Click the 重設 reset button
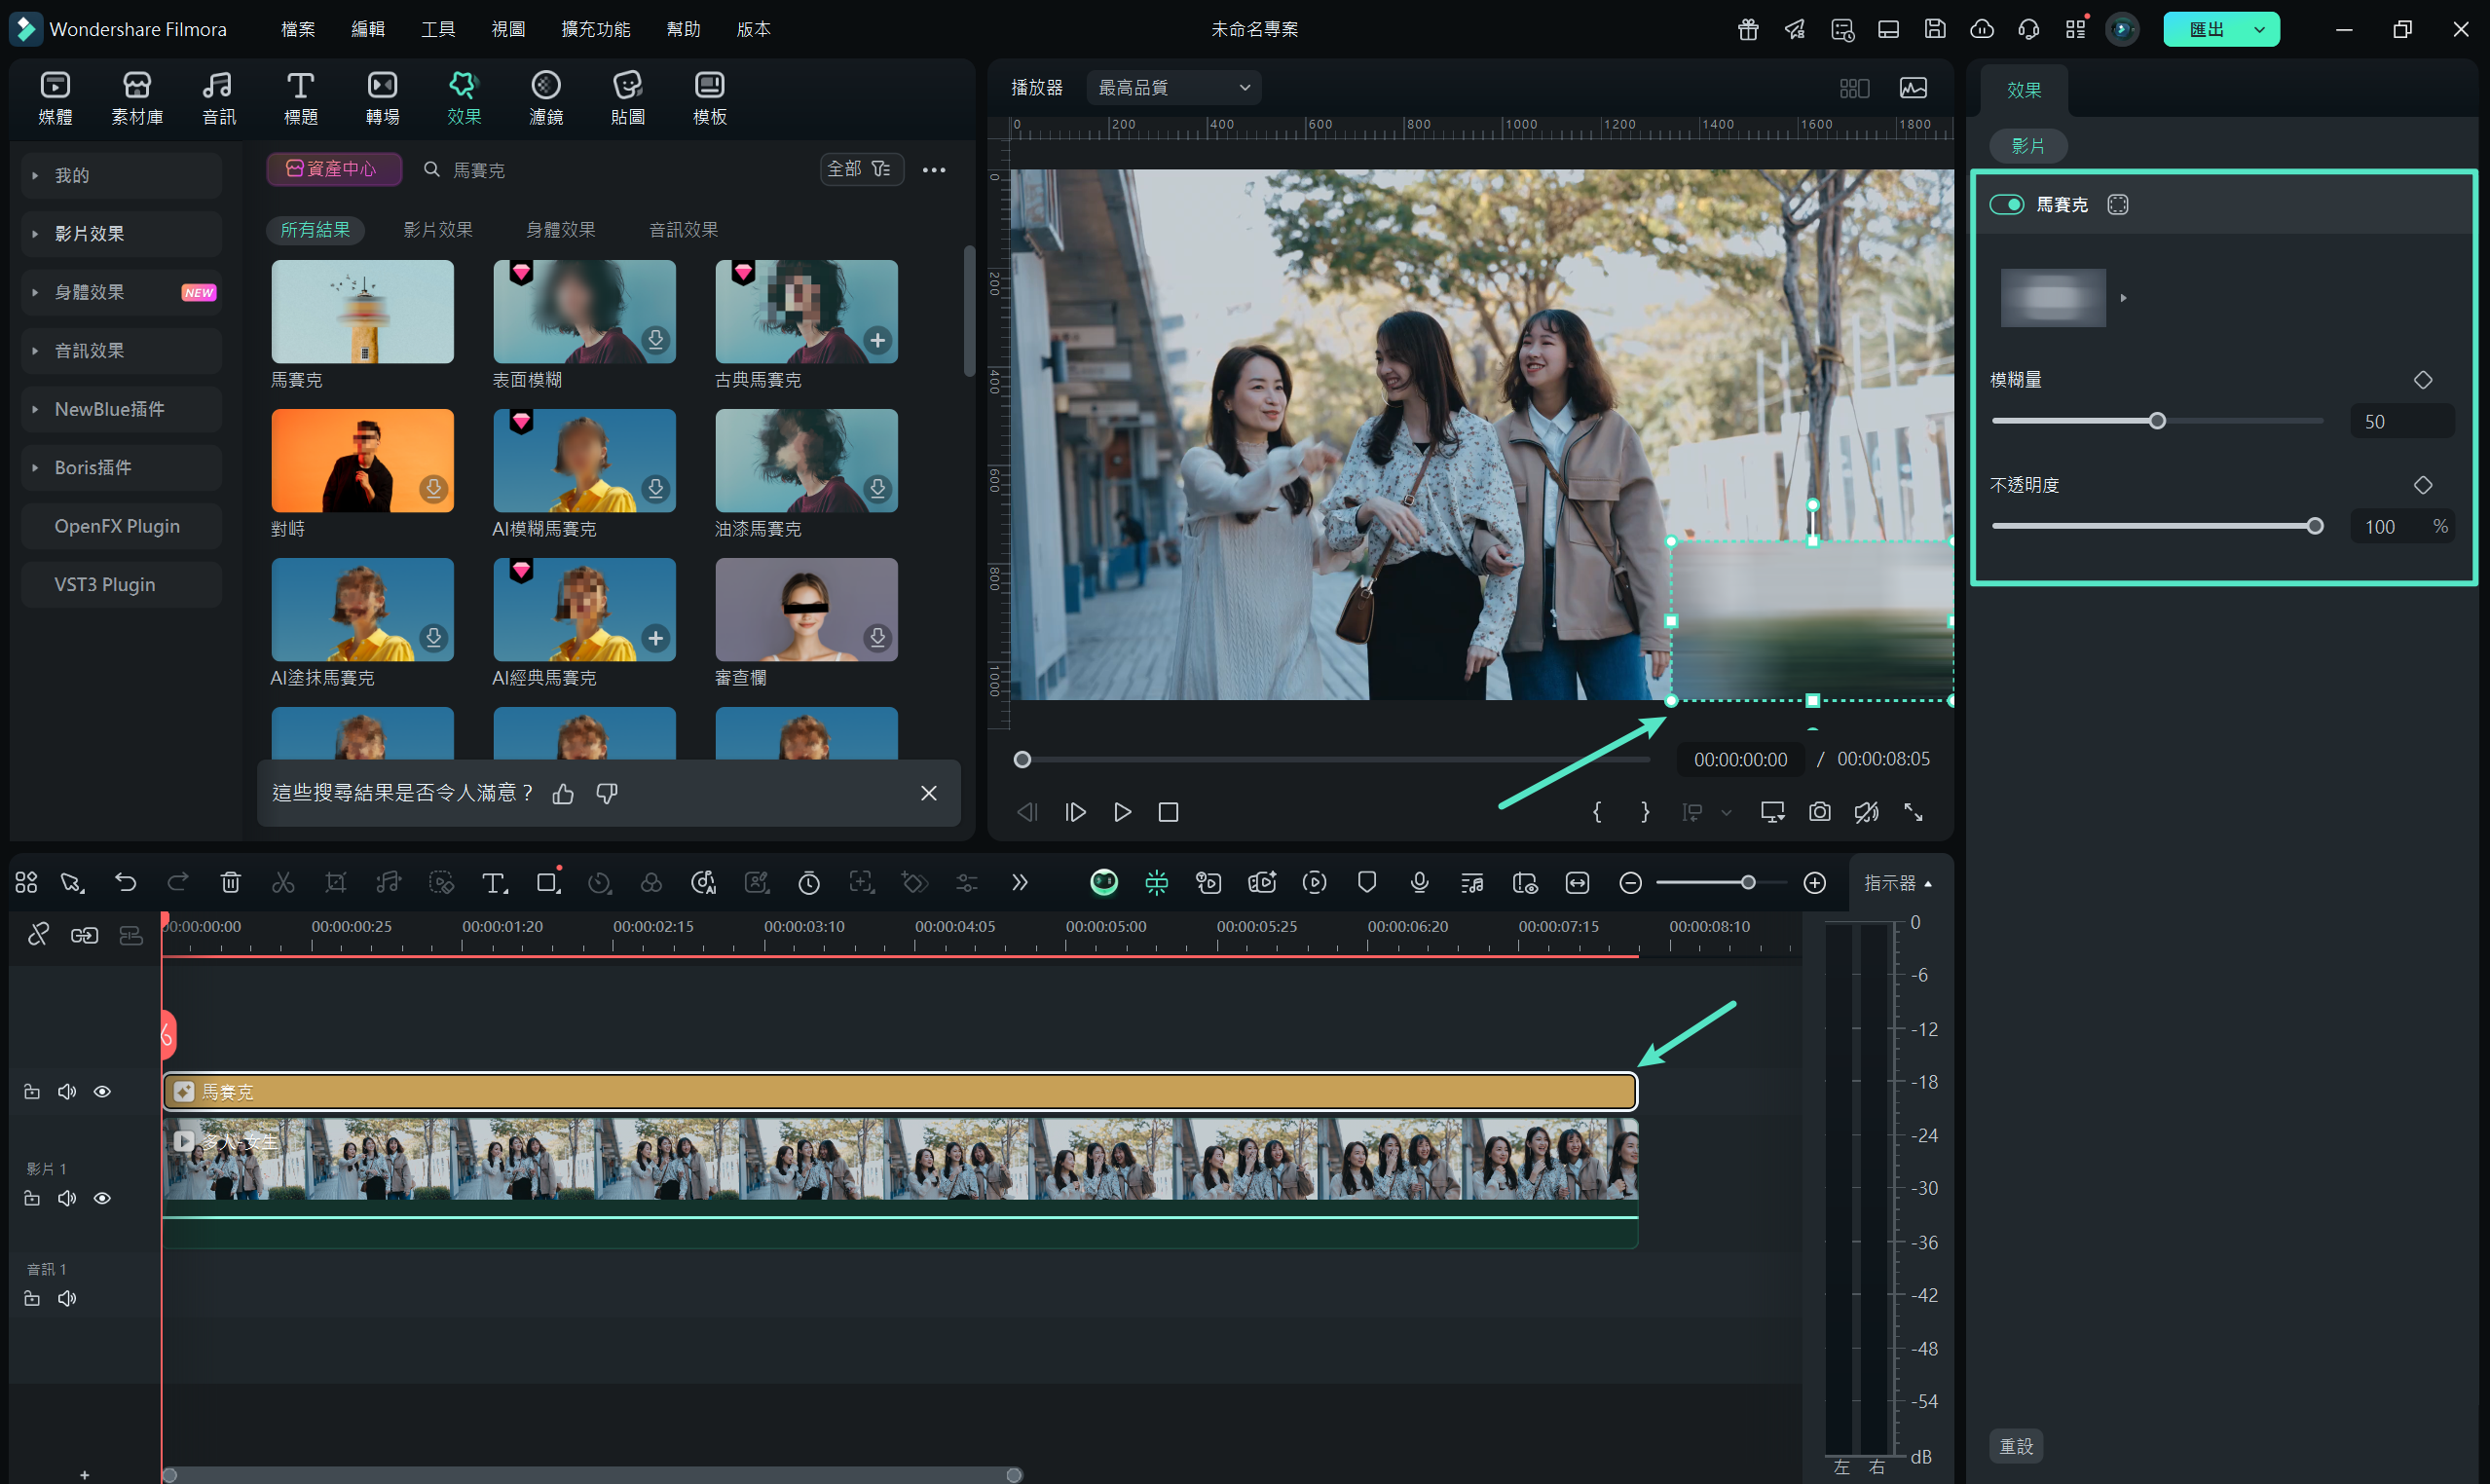Image resolution: width=2490 pixels, height=1484 pixels. click(x=2015, y=1446)
